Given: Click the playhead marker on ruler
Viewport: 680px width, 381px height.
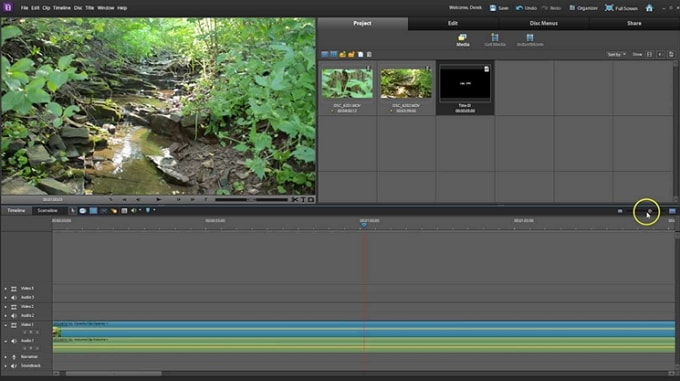Looking at the screenshot, I should coord(364,225).
